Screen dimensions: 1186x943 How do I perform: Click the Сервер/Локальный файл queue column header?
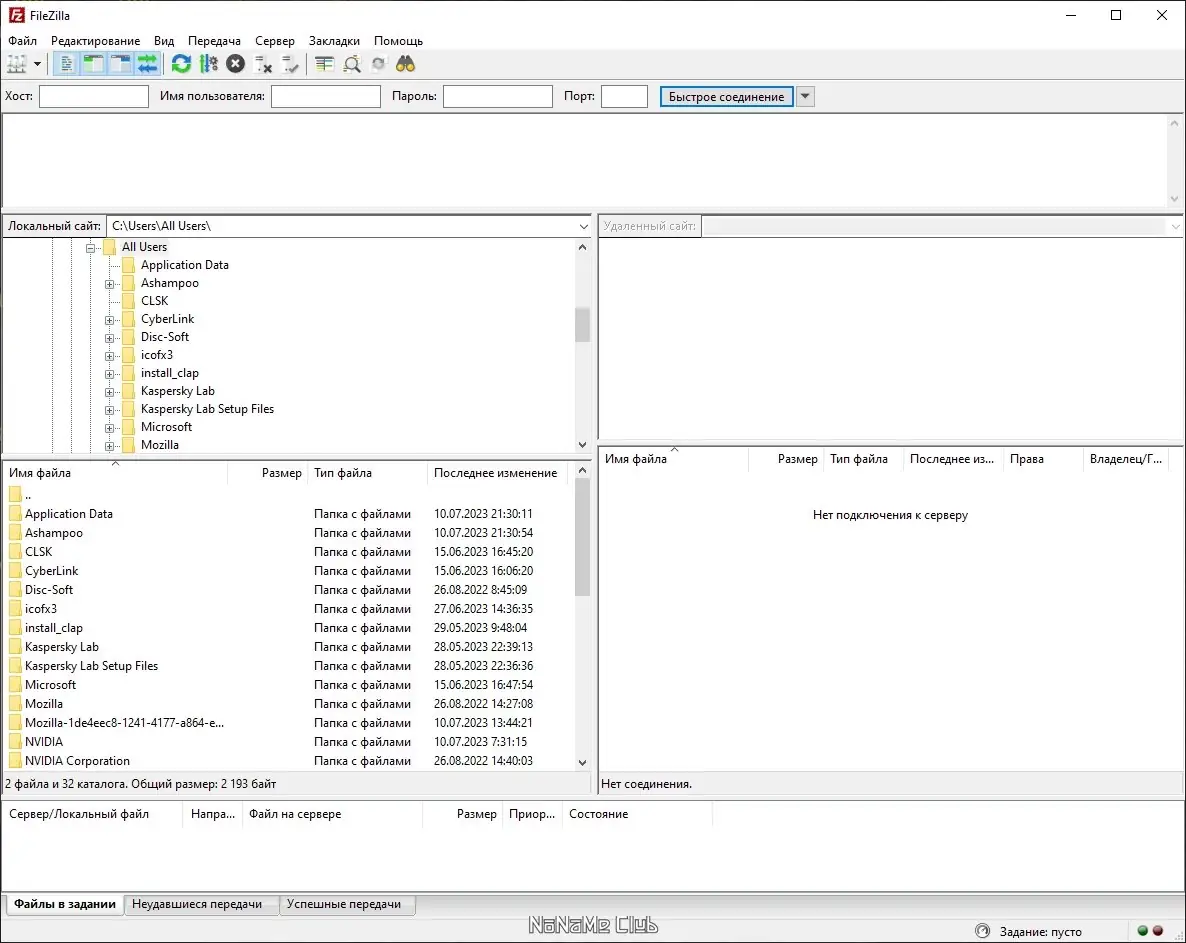(x=92, y=814)
